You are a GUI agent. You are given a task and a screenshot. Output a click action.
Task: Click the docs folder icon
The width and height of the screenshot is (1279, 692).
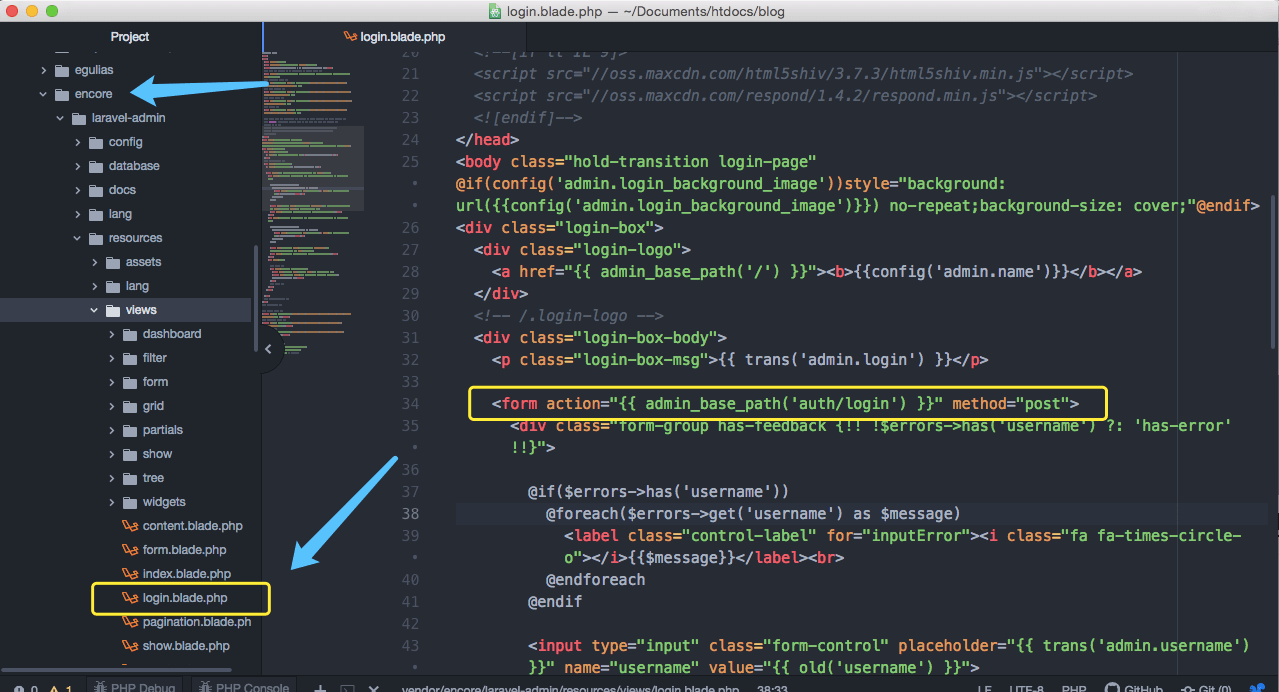click(96, 190)
